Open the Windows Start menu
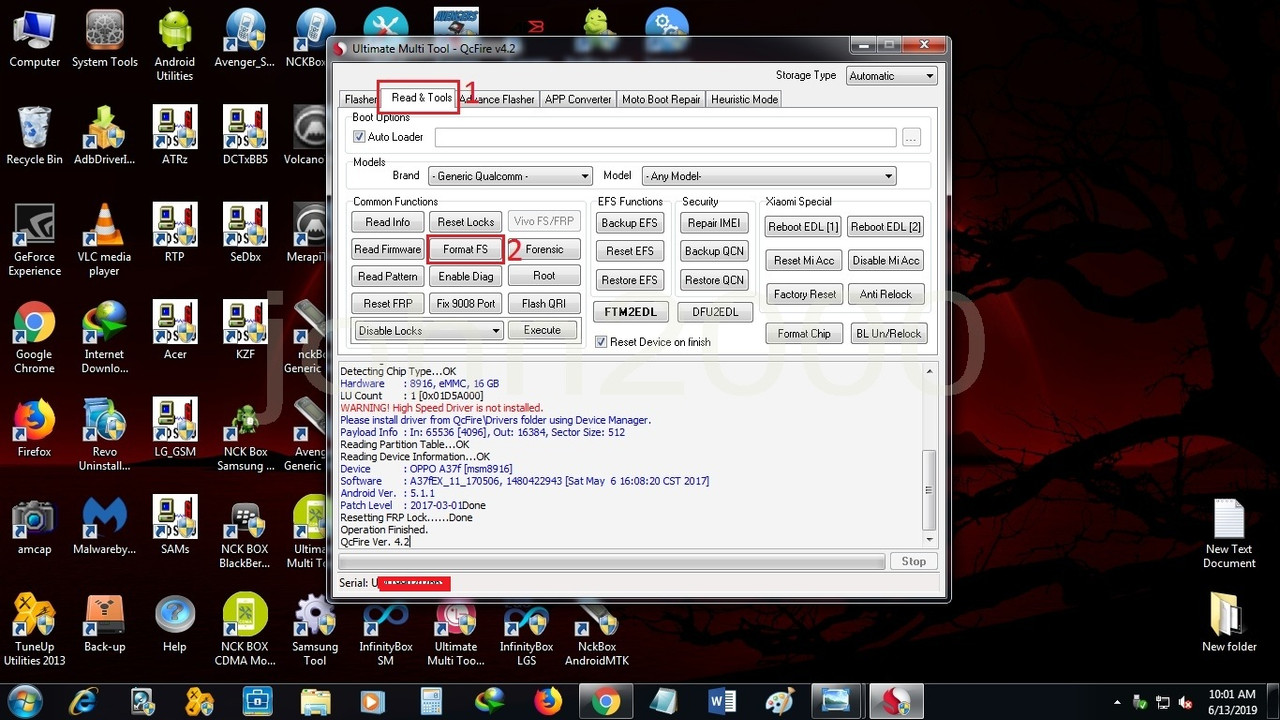 pos(24,701)
